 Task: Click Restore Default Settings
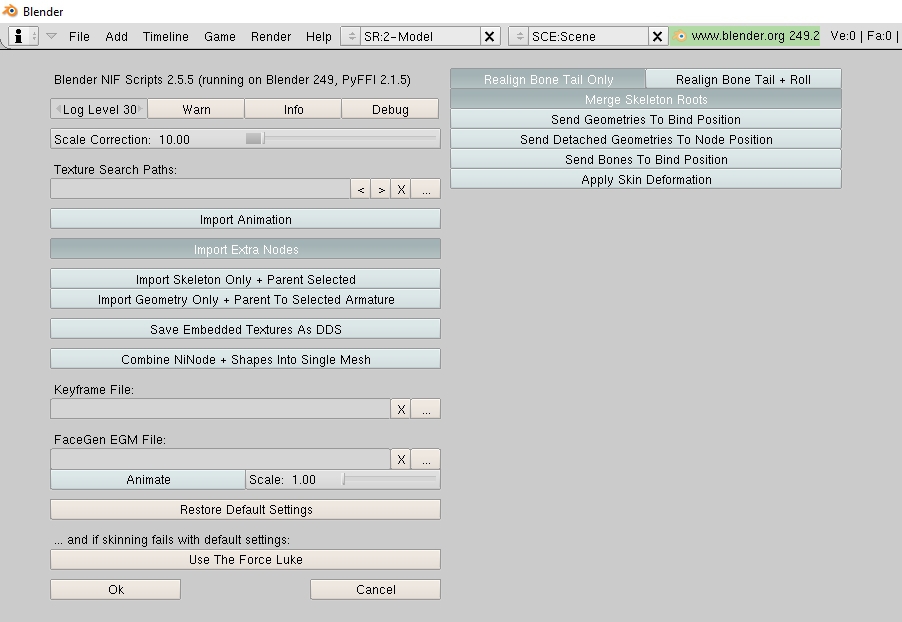click(x=246, y=509)
